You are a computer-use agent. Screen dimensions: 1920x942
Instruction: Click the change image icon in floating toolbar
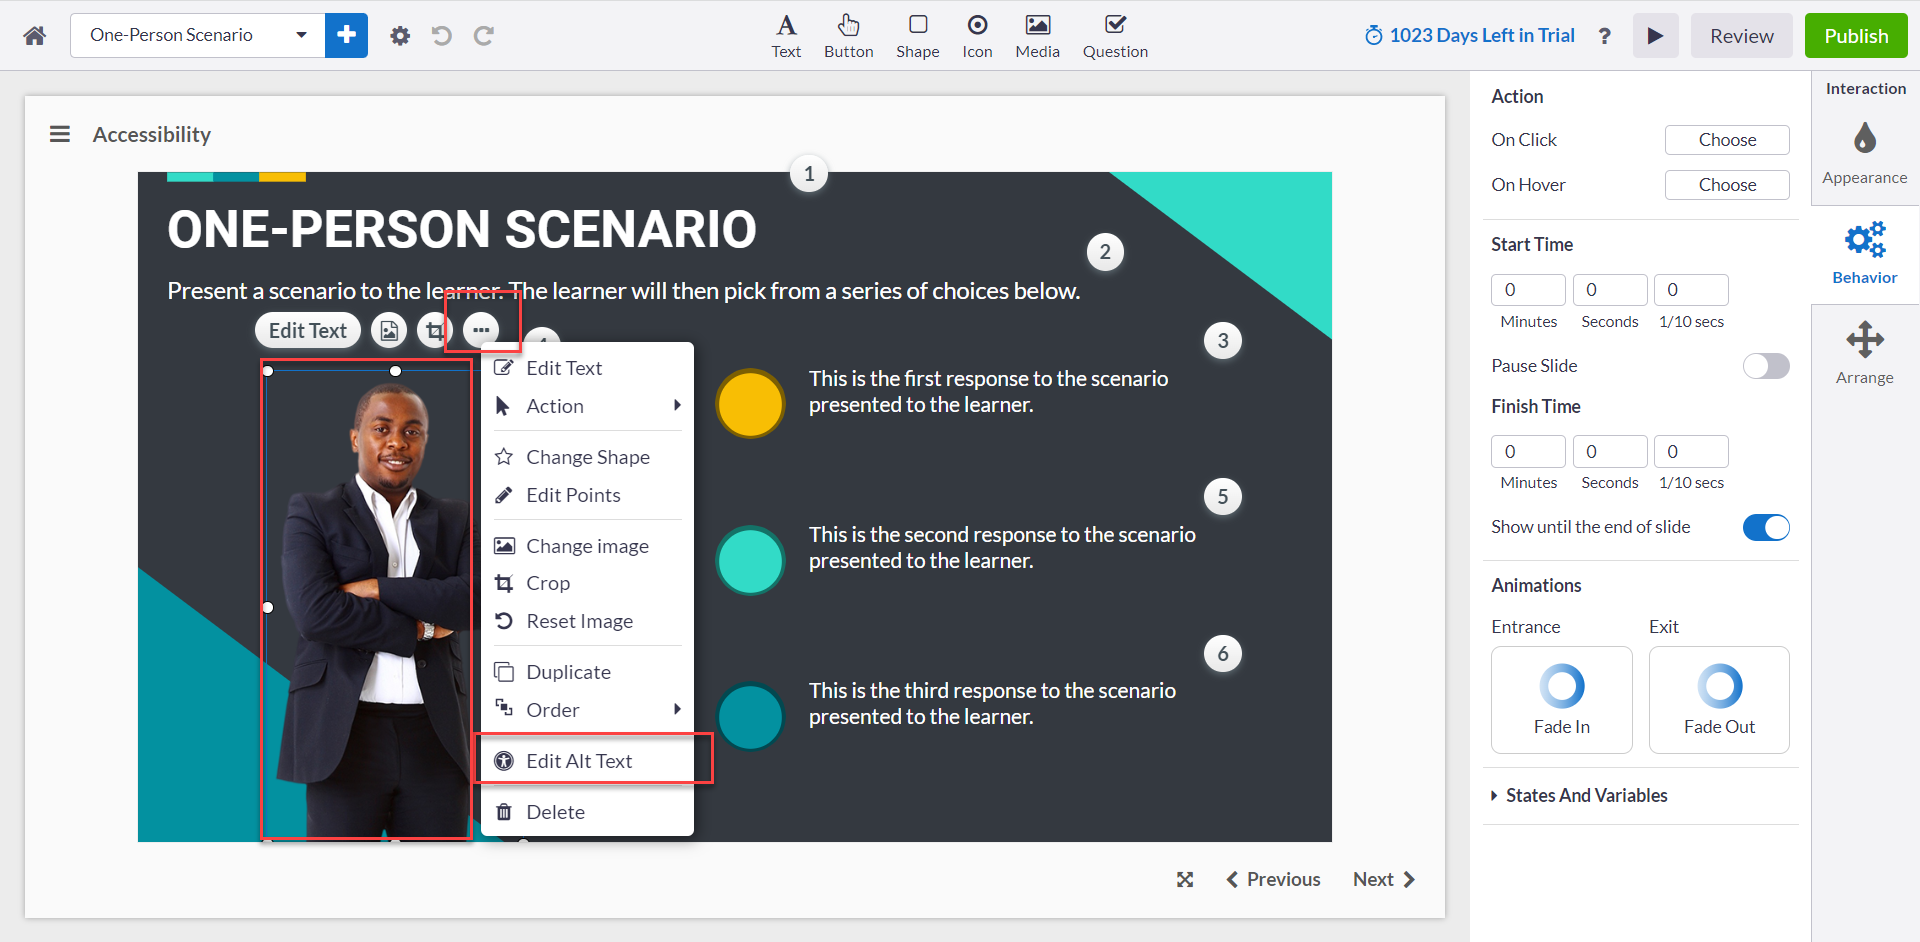389,330
